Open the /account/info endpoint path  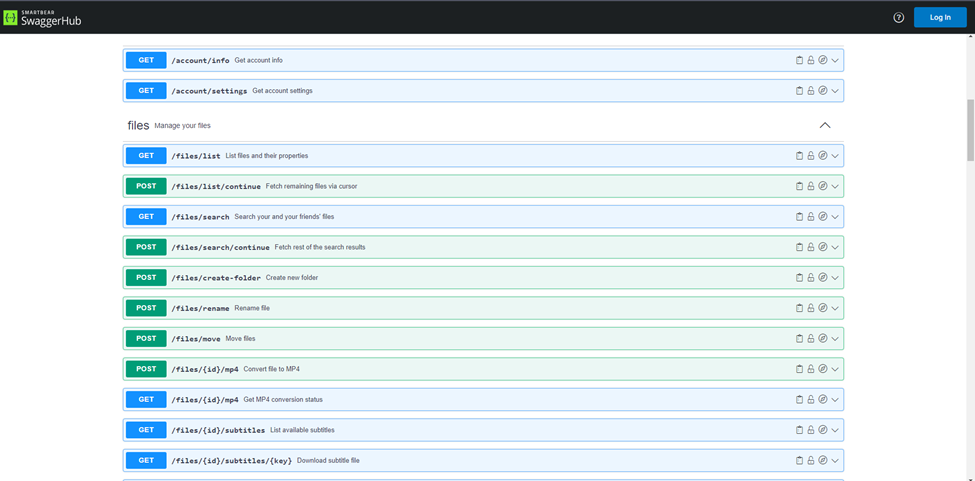point(200,60)
